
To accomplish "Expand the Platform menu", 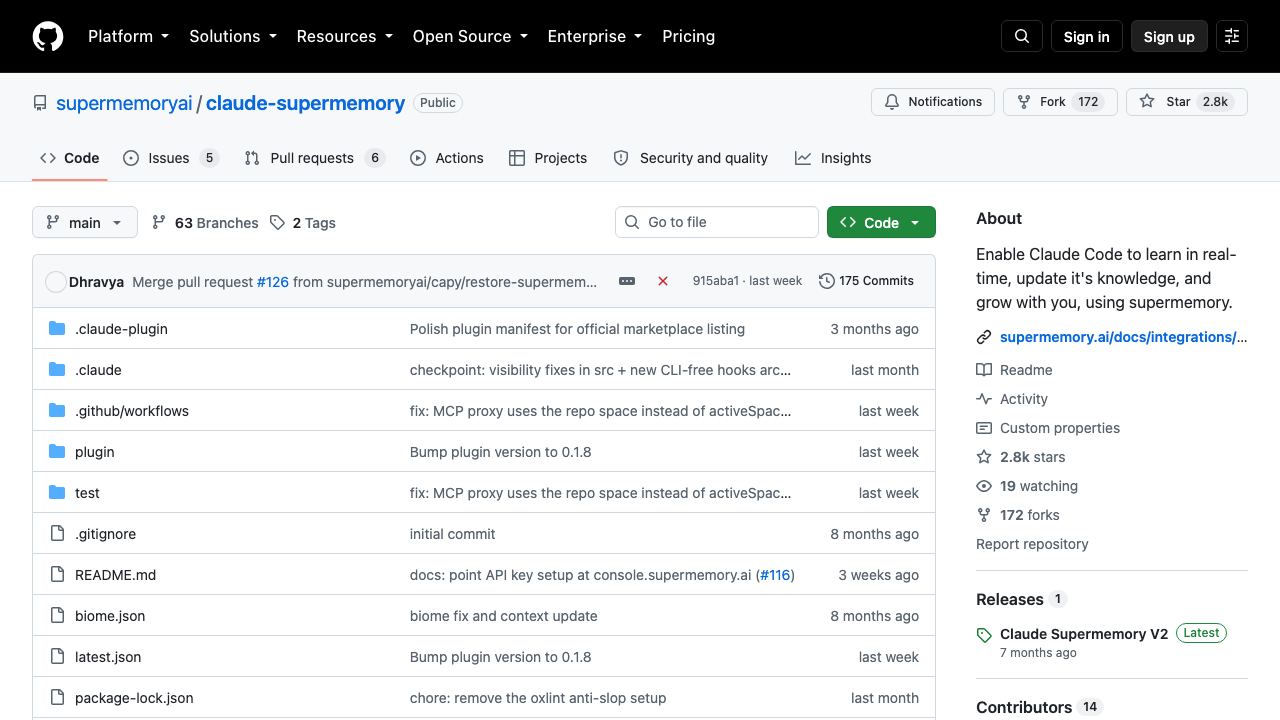I will coord(128,36).
